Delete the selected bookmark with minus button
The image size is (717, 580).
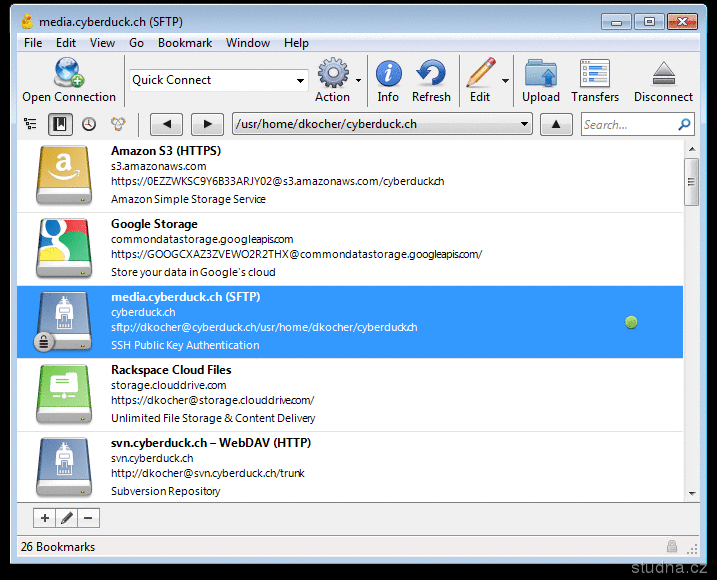click(88, 518)
